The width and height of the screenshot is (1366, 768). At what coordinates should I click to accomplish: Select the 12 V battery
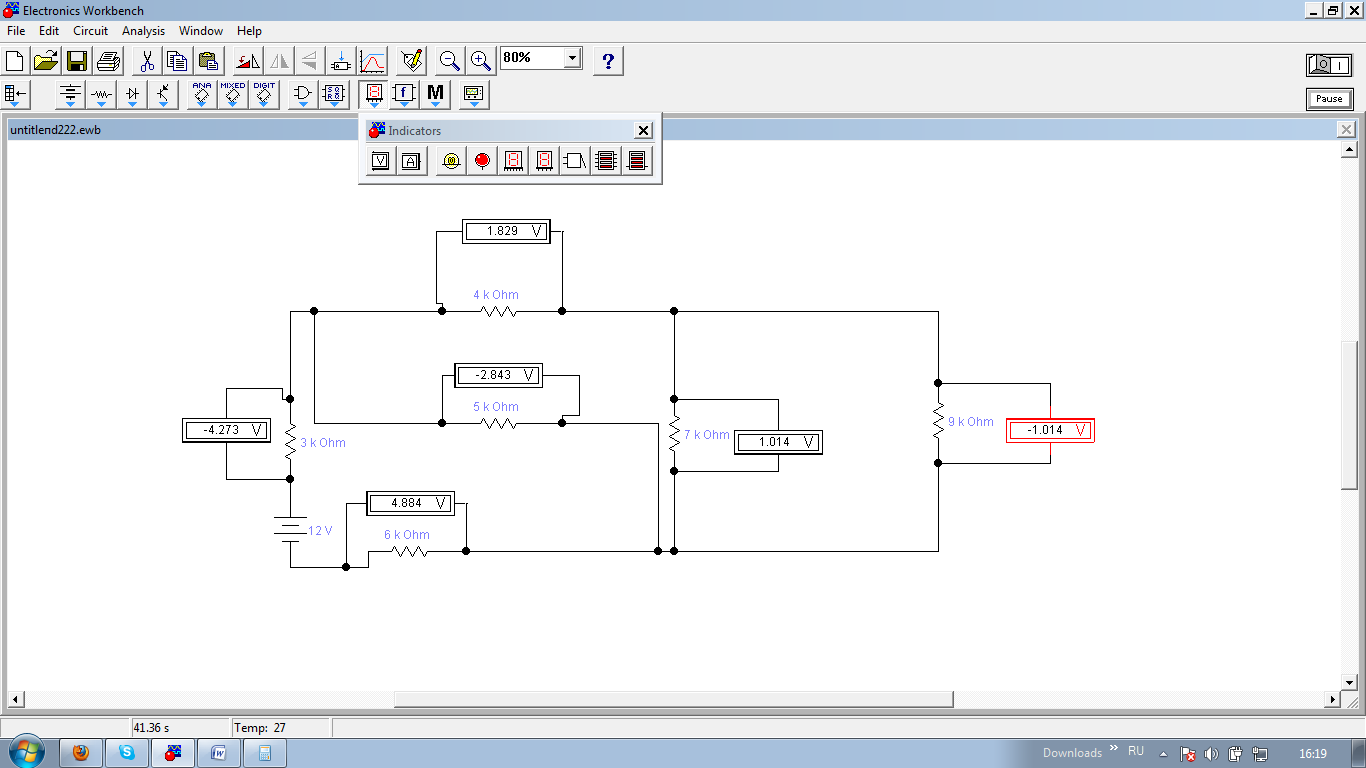(x=291, y=530)
